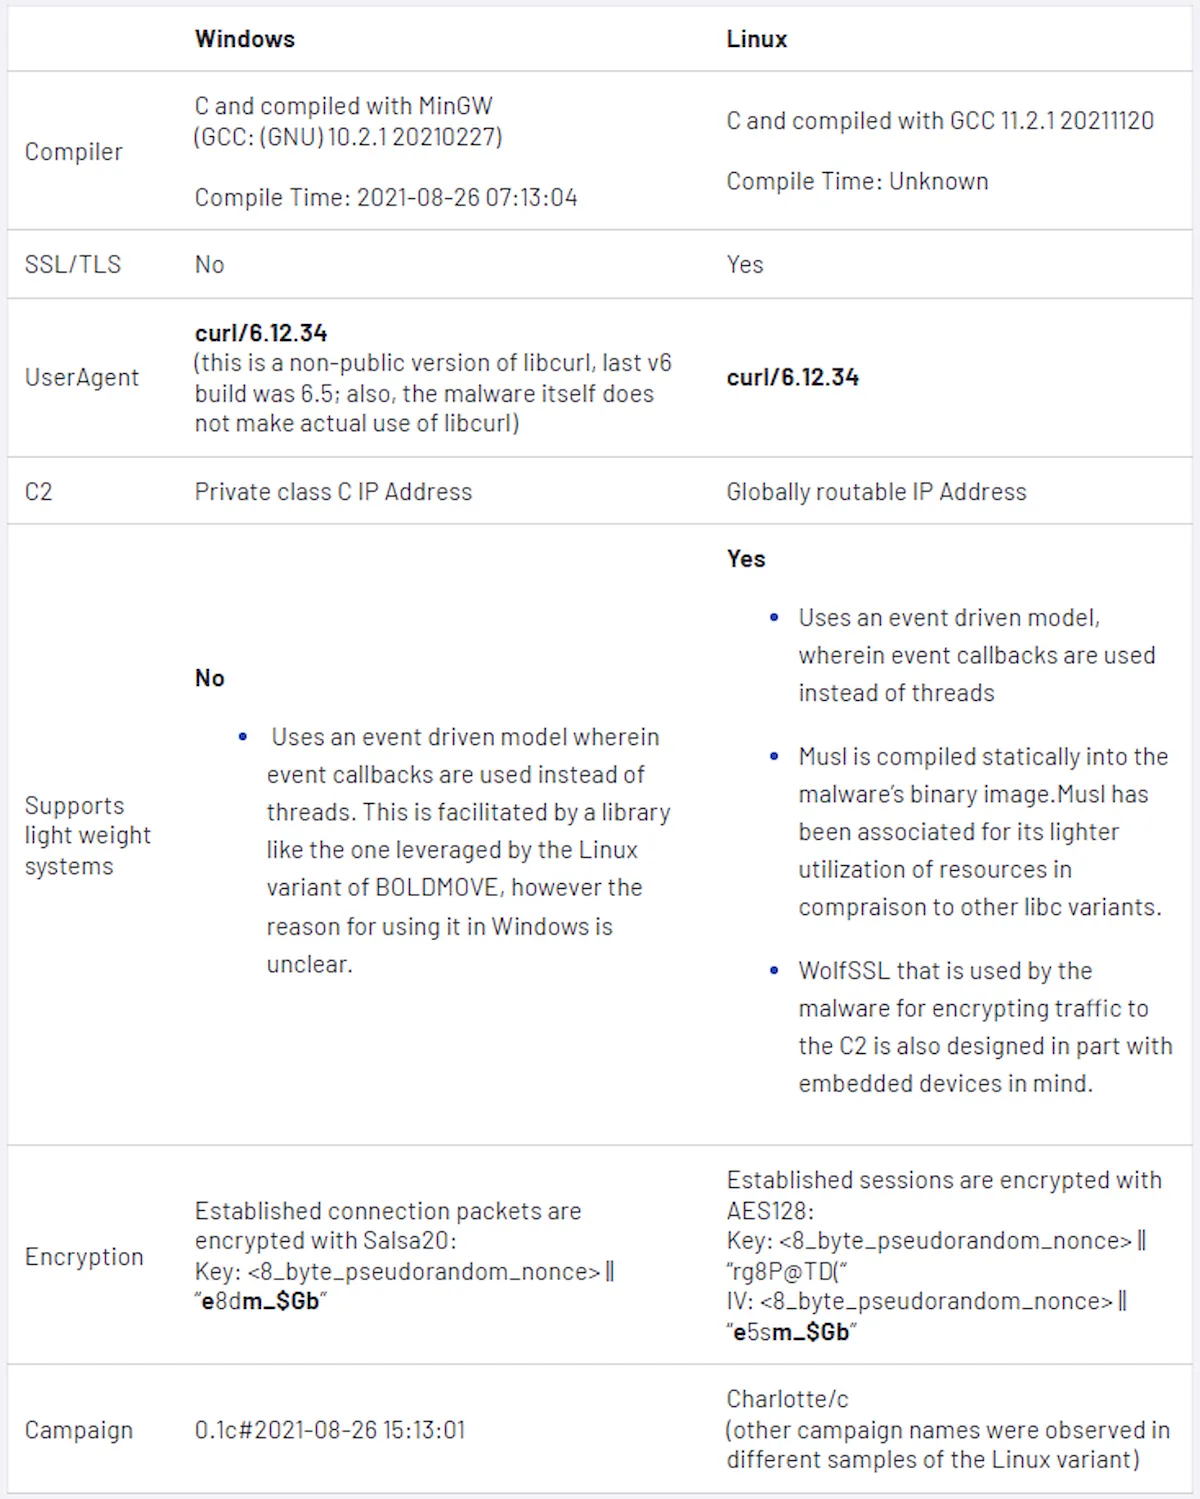The height and width of the screenshot is (1499, 1200).
Task: Click the UserAgent row label
Action: point(82,377)
